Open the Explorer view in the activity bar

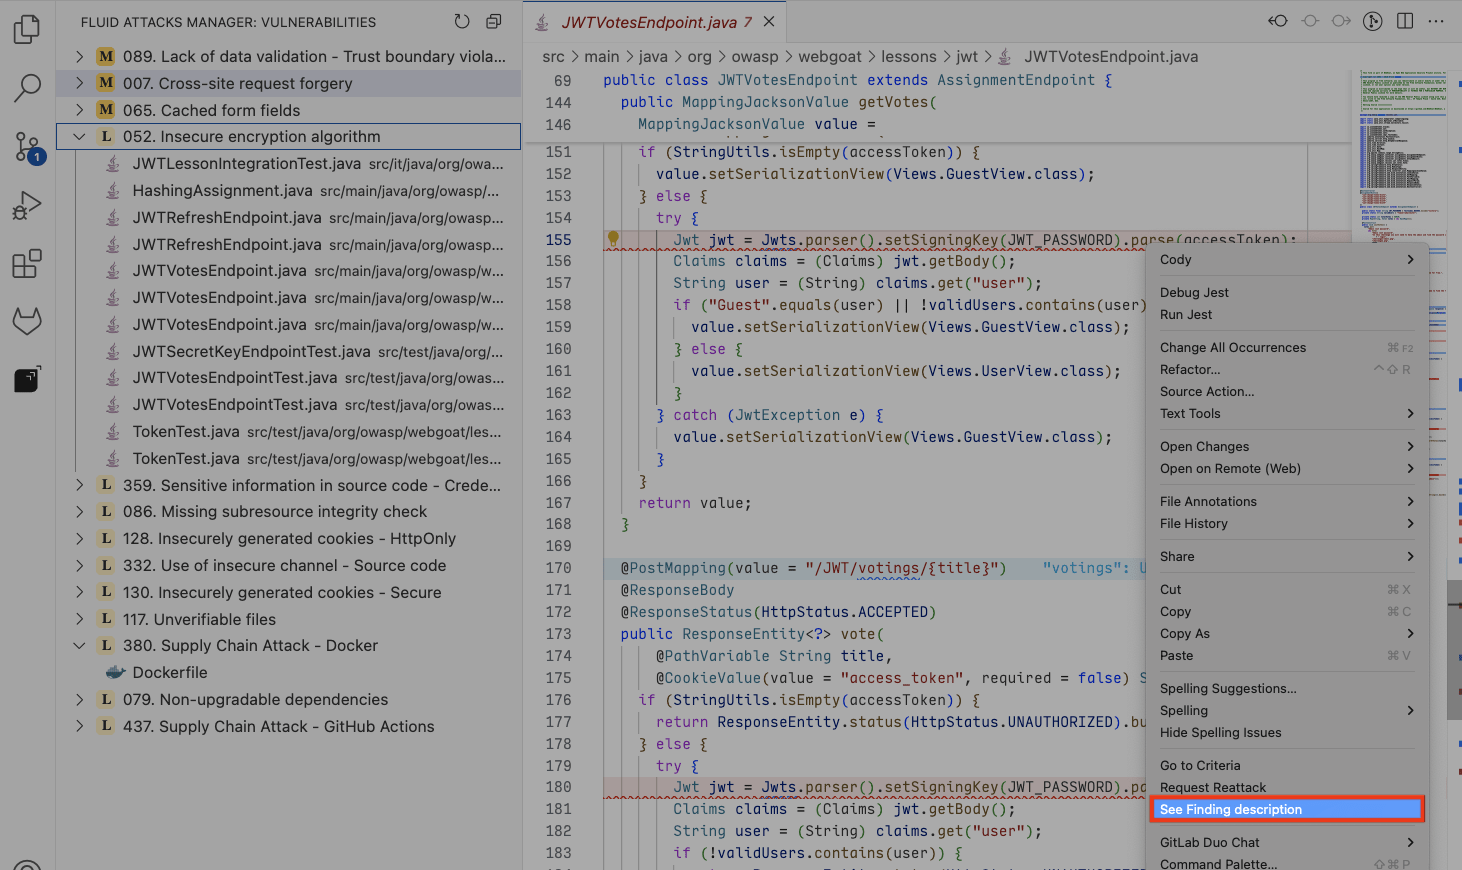(x=27, y=29)
